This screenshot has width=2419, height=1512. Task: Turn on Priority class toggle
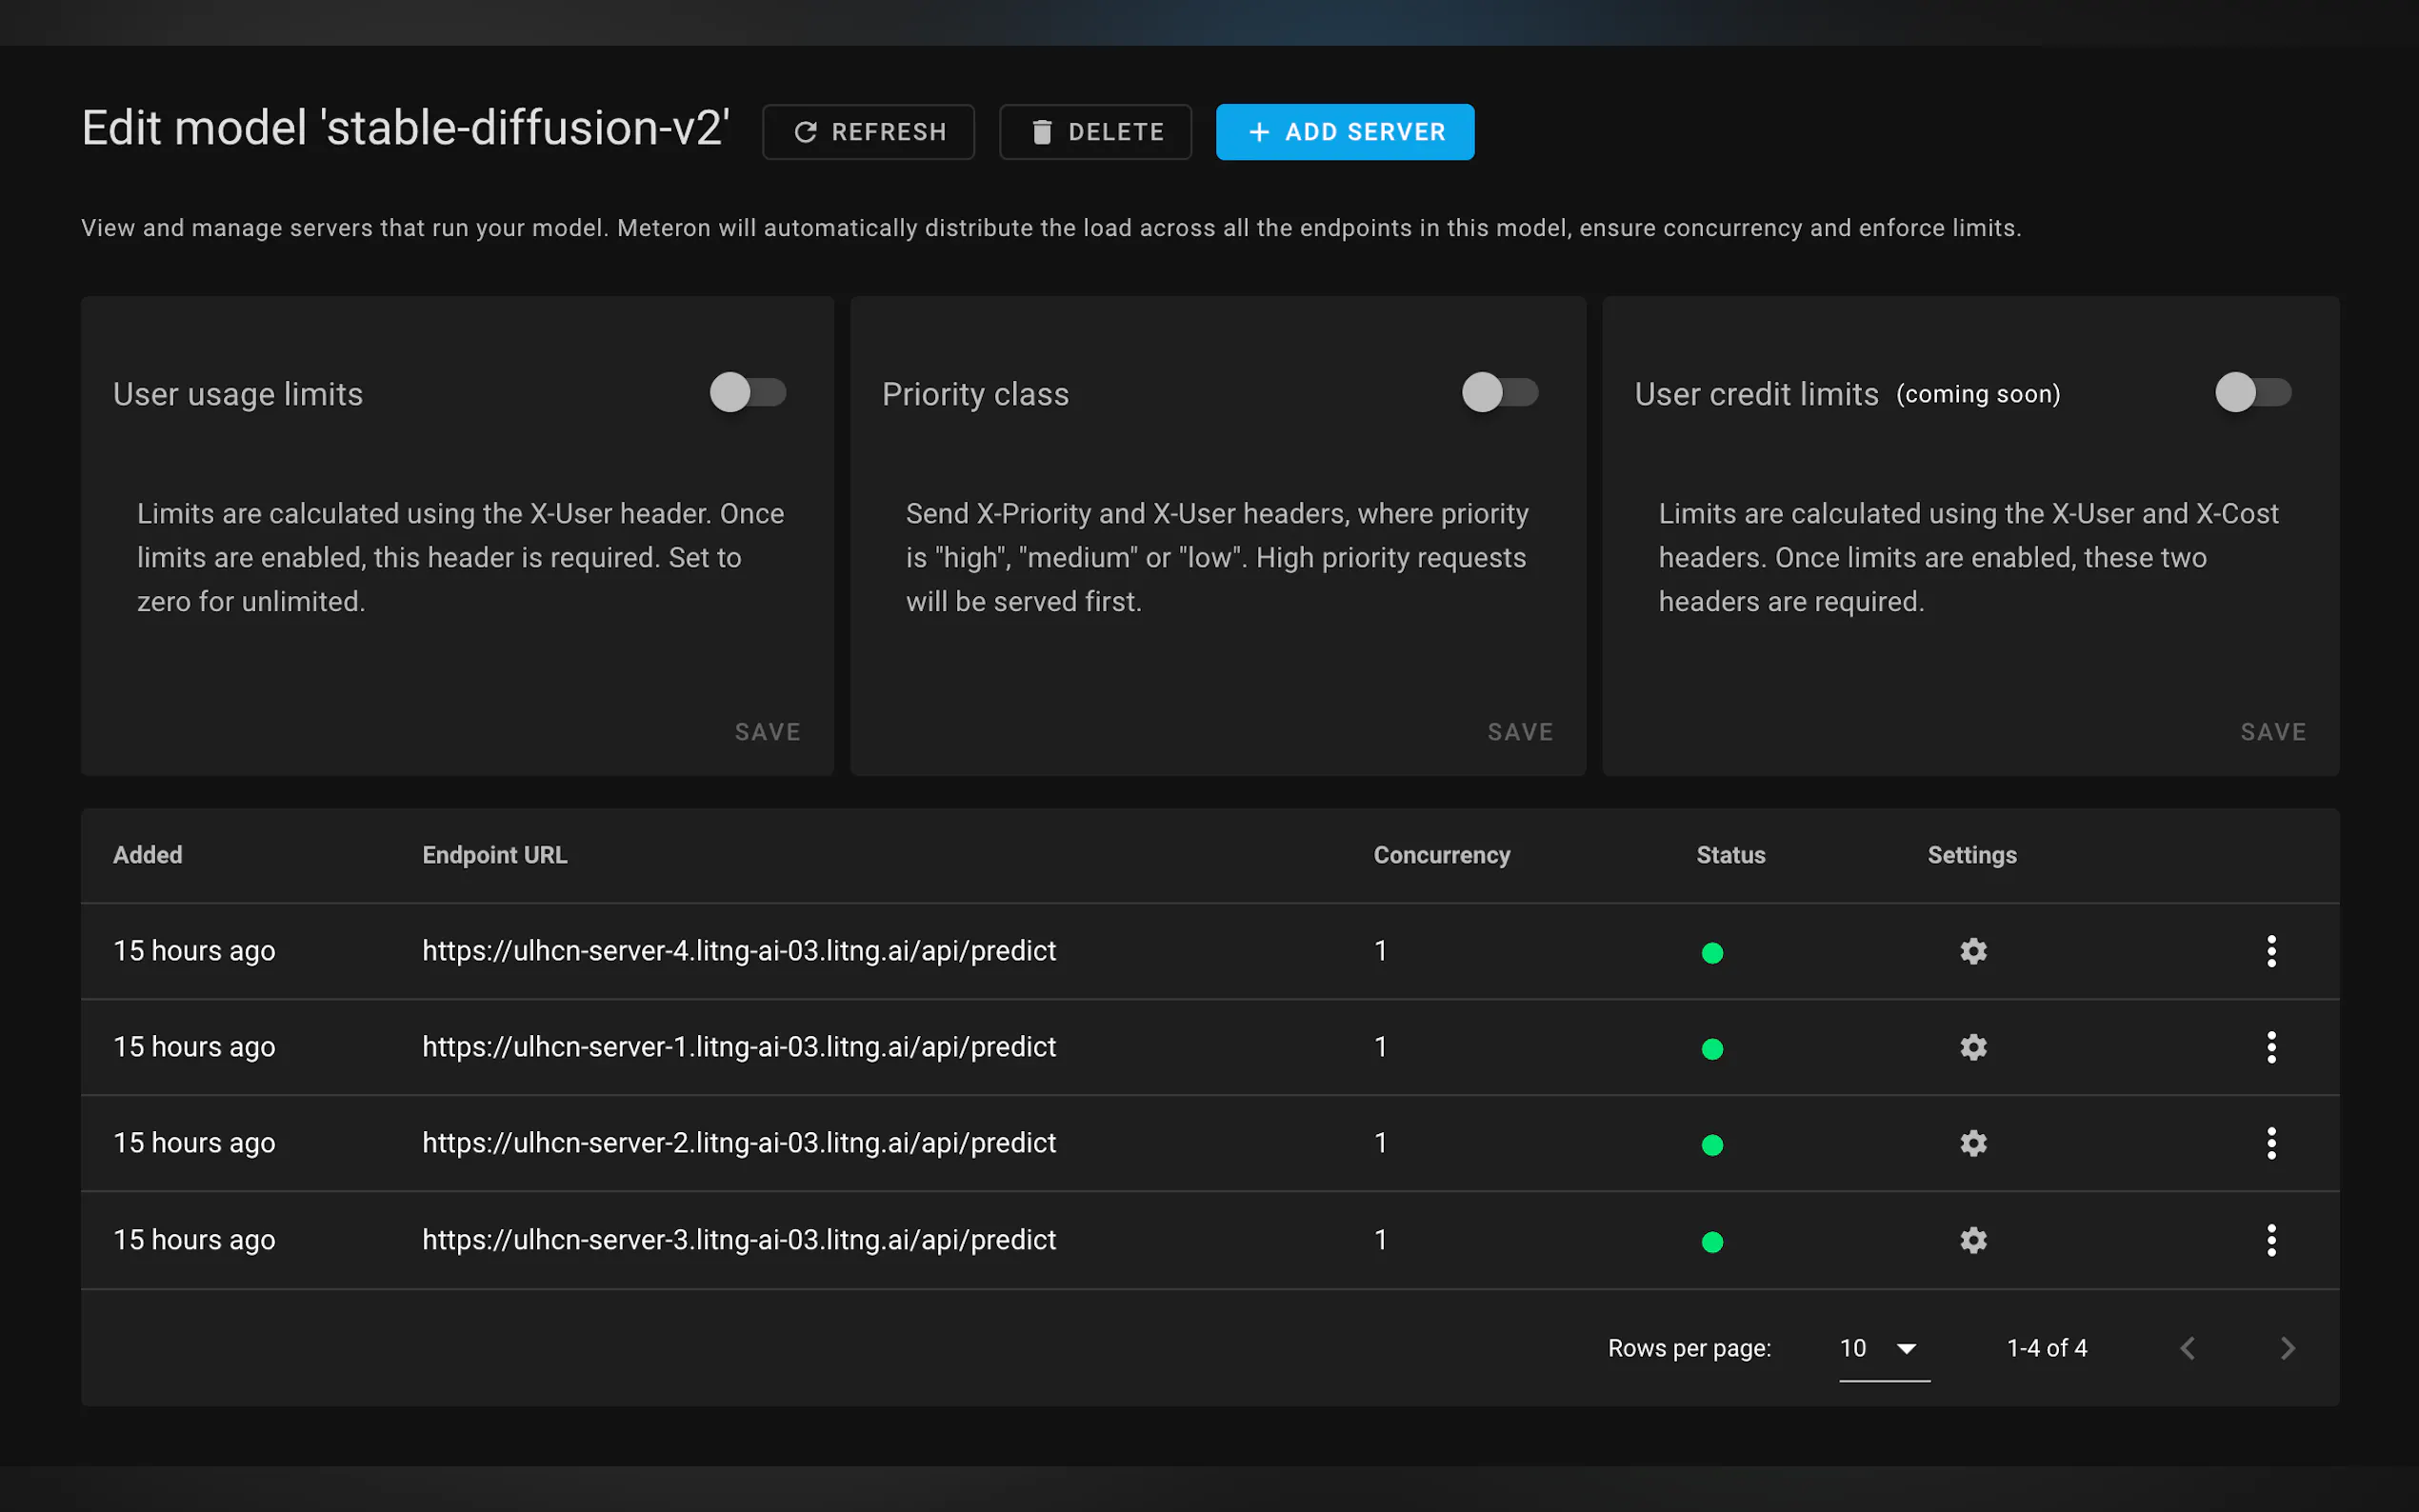1499,392
